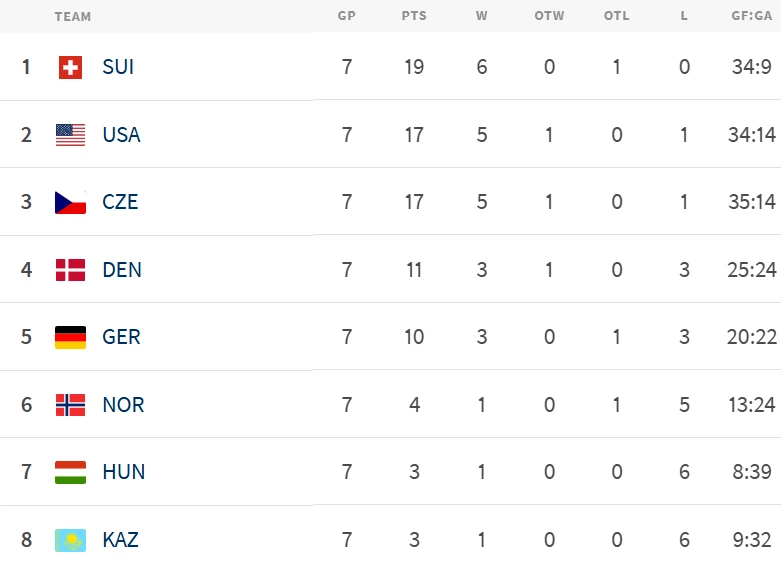Click Norway's 13:24 goal difference cell
The width and height of the screenshot is (781, 571).
coord(752,405)
